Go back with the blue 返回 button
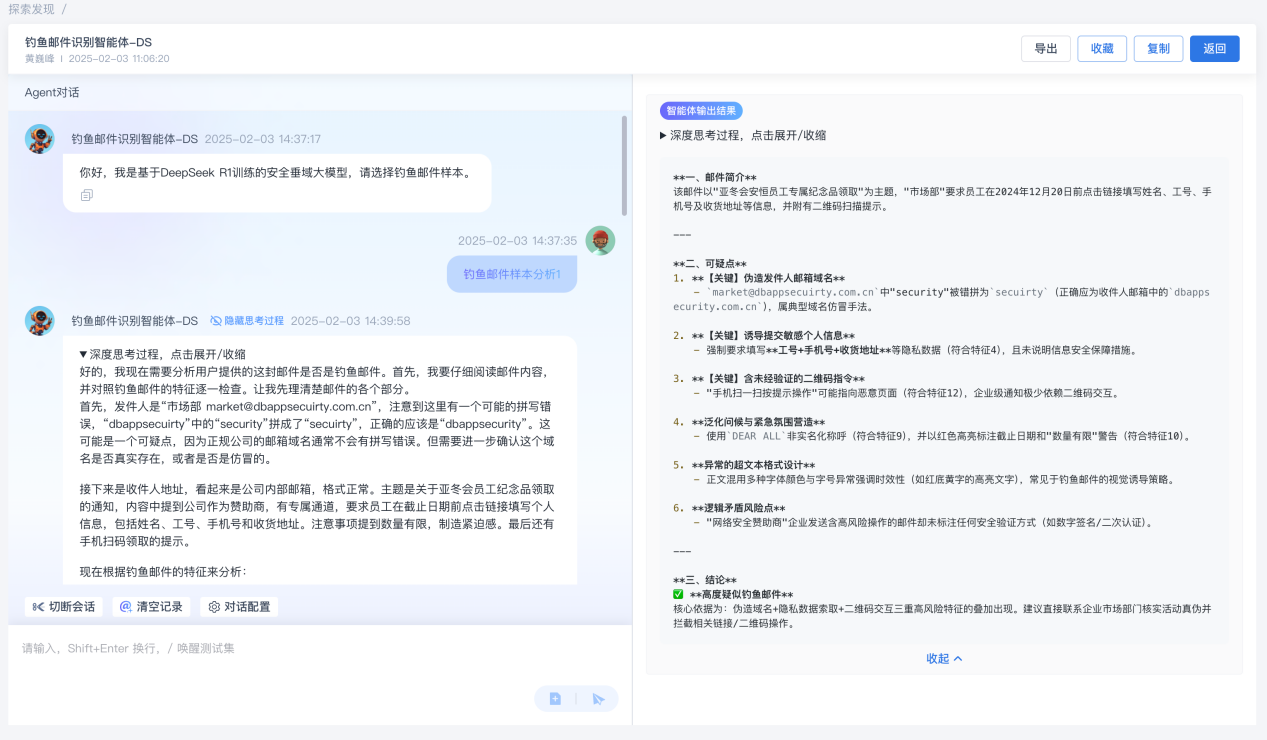 1214,49
